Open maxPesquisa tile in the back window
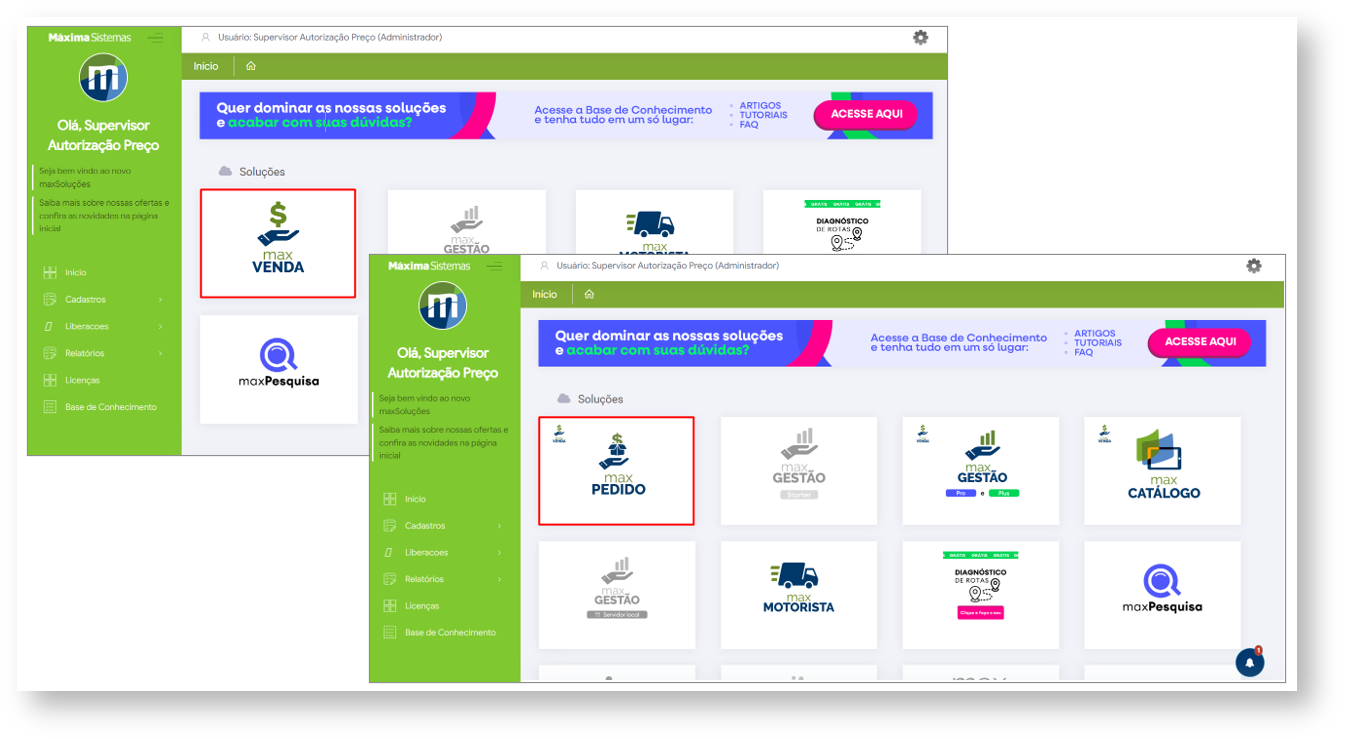Screen dimensions: 1345x739 [x=278, y=369]
